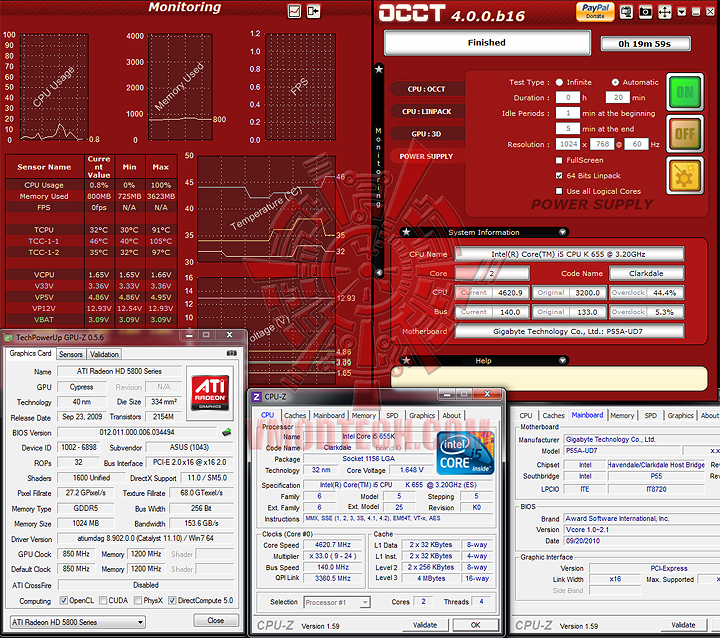Image resolution: width=720 pixels, height=638 pixels.
Task: Toggle the 64 Bits Linpack checkbox
Action: [559, 175]
